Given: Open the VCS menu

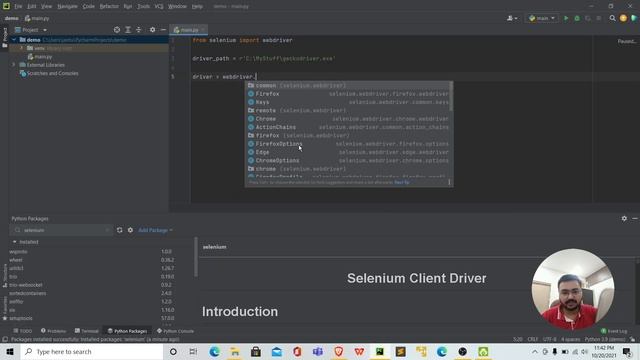Looking at the screenshot, I should pos(159,7).
